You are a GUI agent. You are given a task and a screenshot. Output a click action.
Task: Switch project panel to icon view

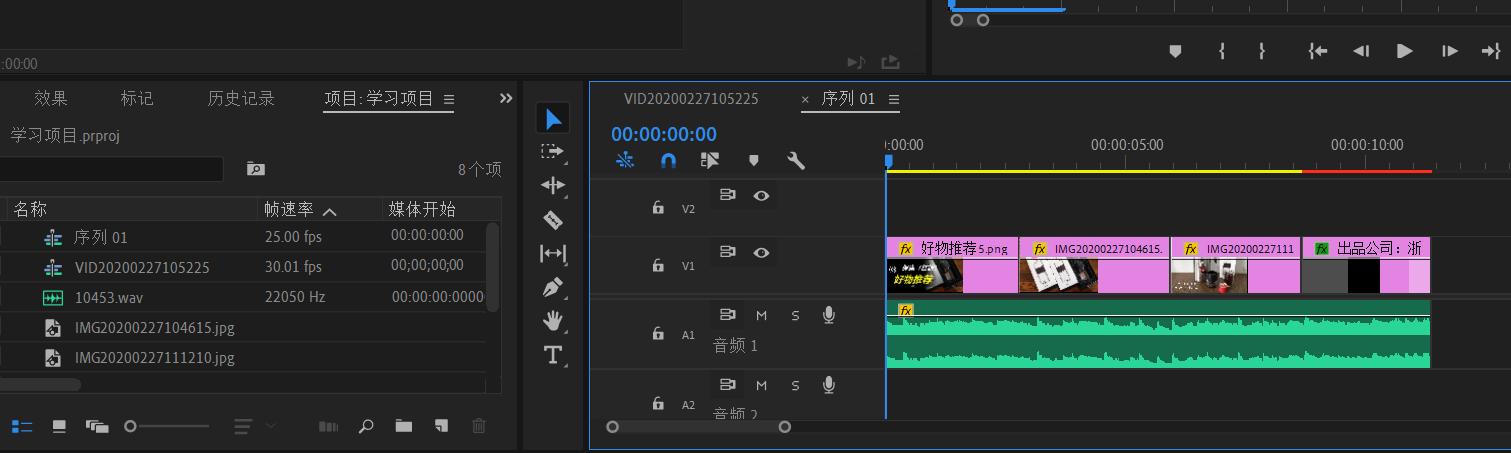coord(59,426)
